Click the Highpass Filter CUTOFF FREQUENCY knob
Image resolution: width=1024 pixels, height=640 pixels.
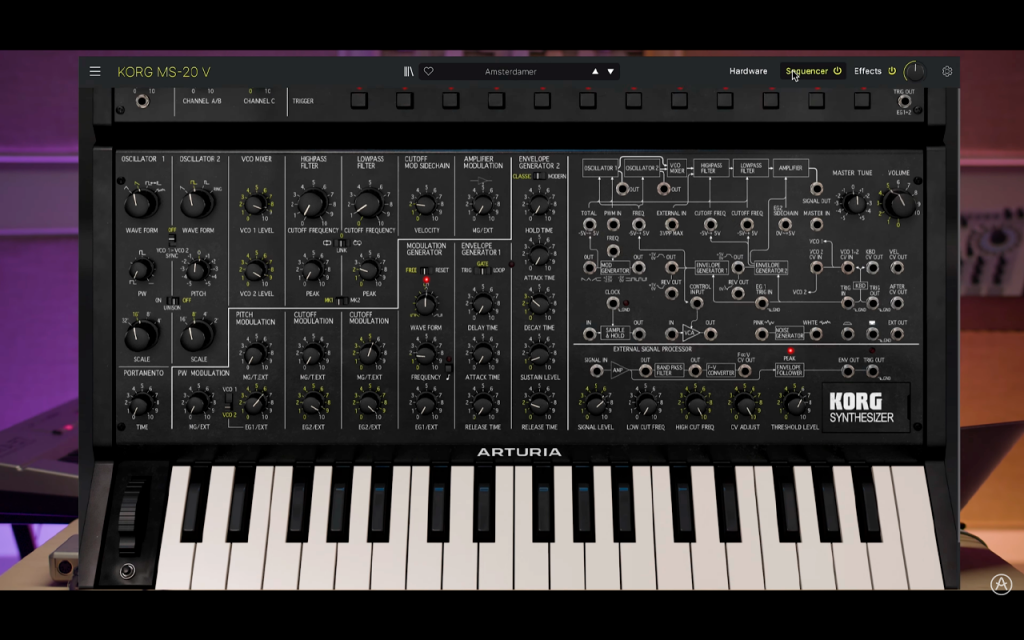coord(312,203)
